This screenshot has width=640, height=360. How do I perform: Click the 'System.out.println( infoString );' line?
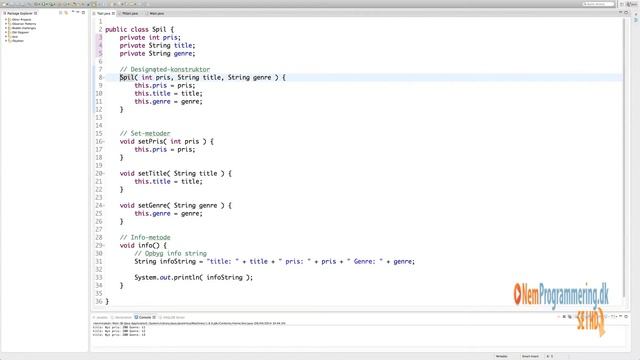[193, 278]
